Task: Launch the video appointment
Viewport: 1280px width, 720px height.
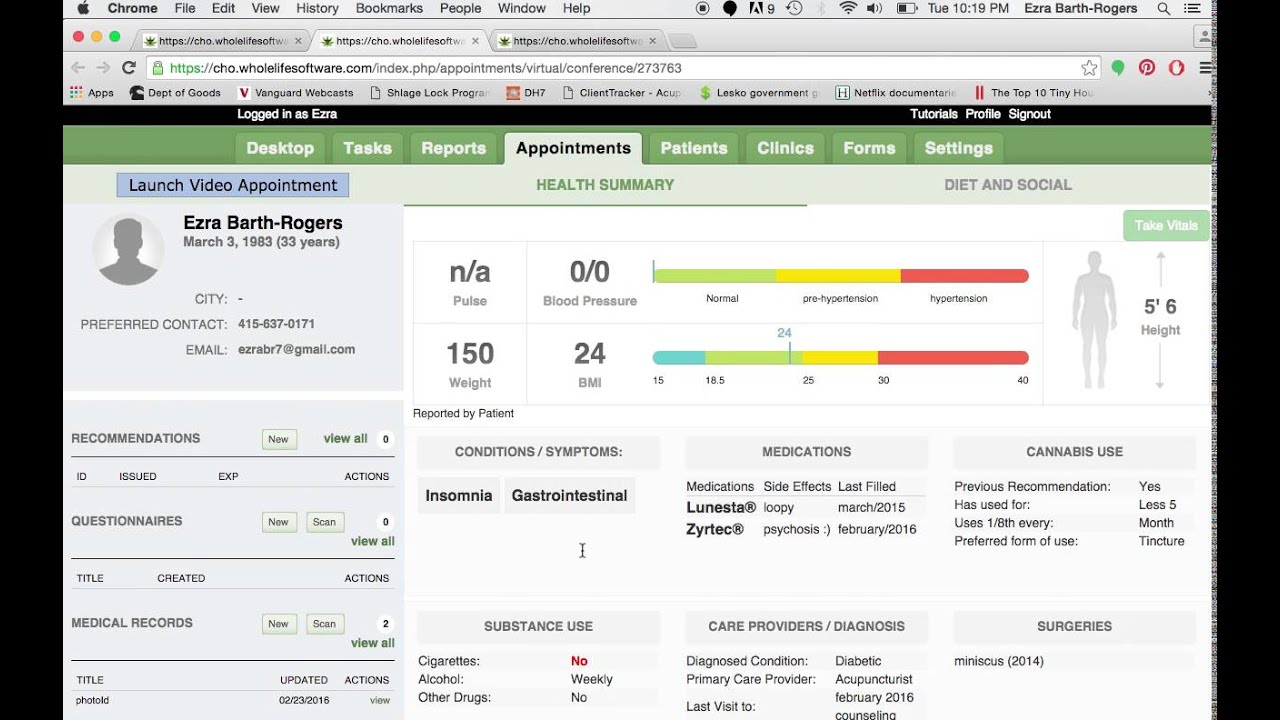Action: 233,185
